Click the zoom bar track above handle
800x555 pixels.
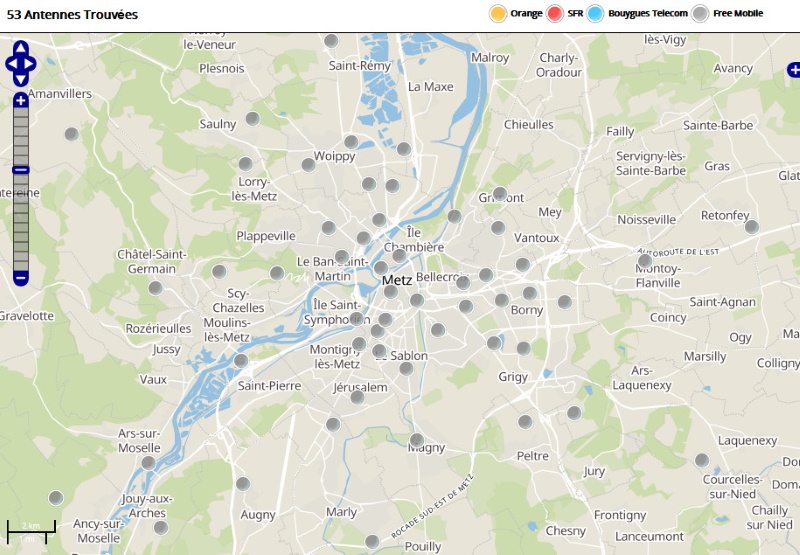tap(20, 137)
